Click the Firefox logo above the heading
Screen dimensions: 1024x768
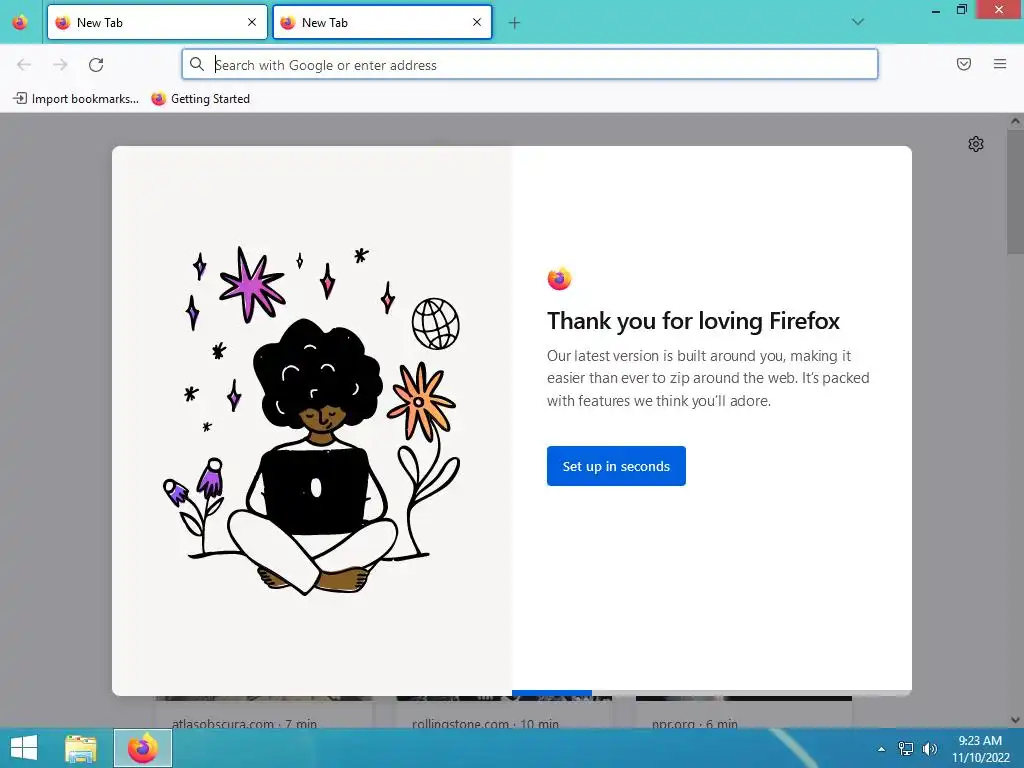click(x=559, y=279)
